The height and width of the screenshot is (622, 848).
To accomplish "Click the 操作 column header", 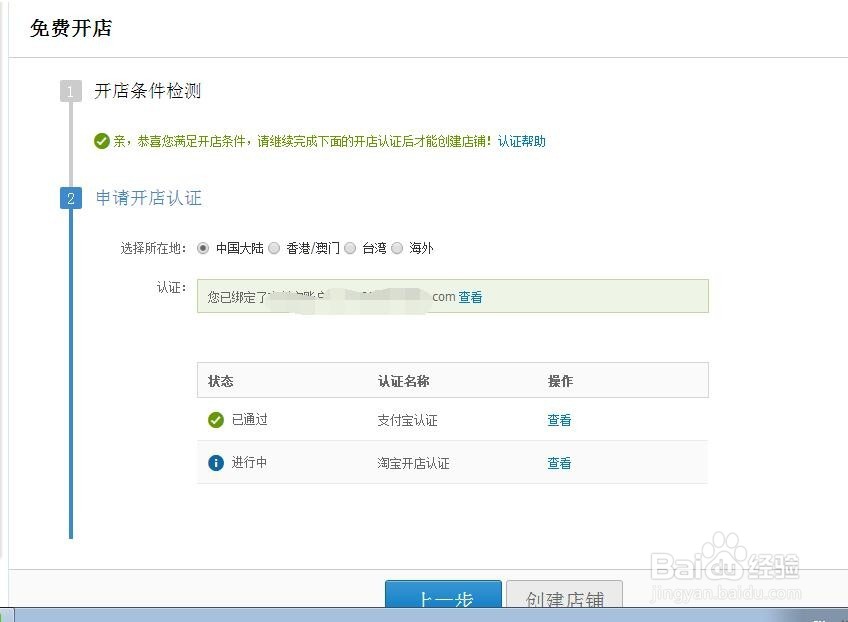I will coord(560,381).
